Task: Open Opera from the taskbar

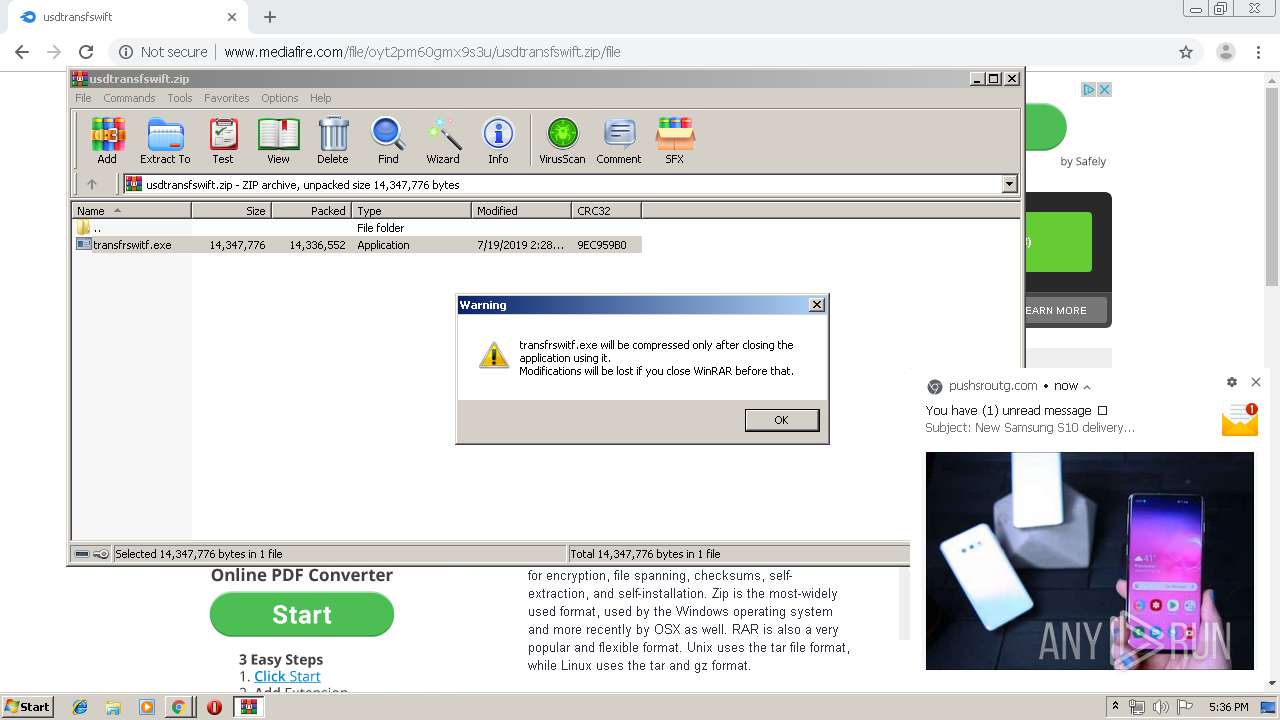Action: click(x=214, y=707)
